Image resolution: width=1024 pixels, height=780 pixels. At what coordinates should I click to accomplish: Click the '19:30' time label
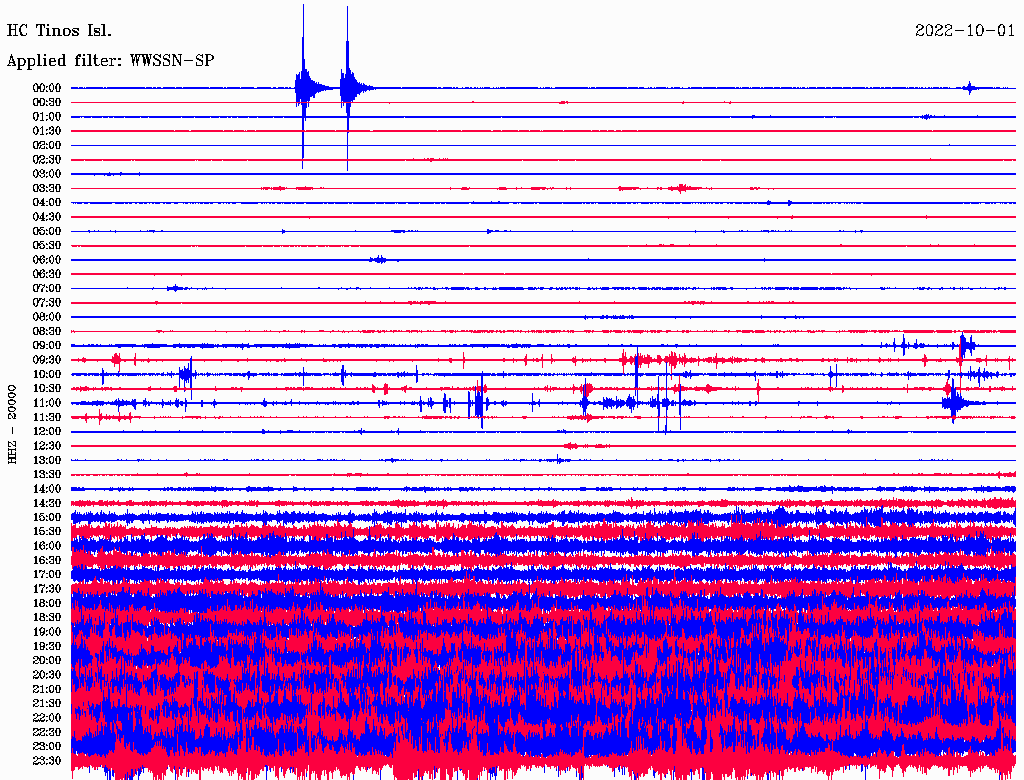[x=47, y=646]
